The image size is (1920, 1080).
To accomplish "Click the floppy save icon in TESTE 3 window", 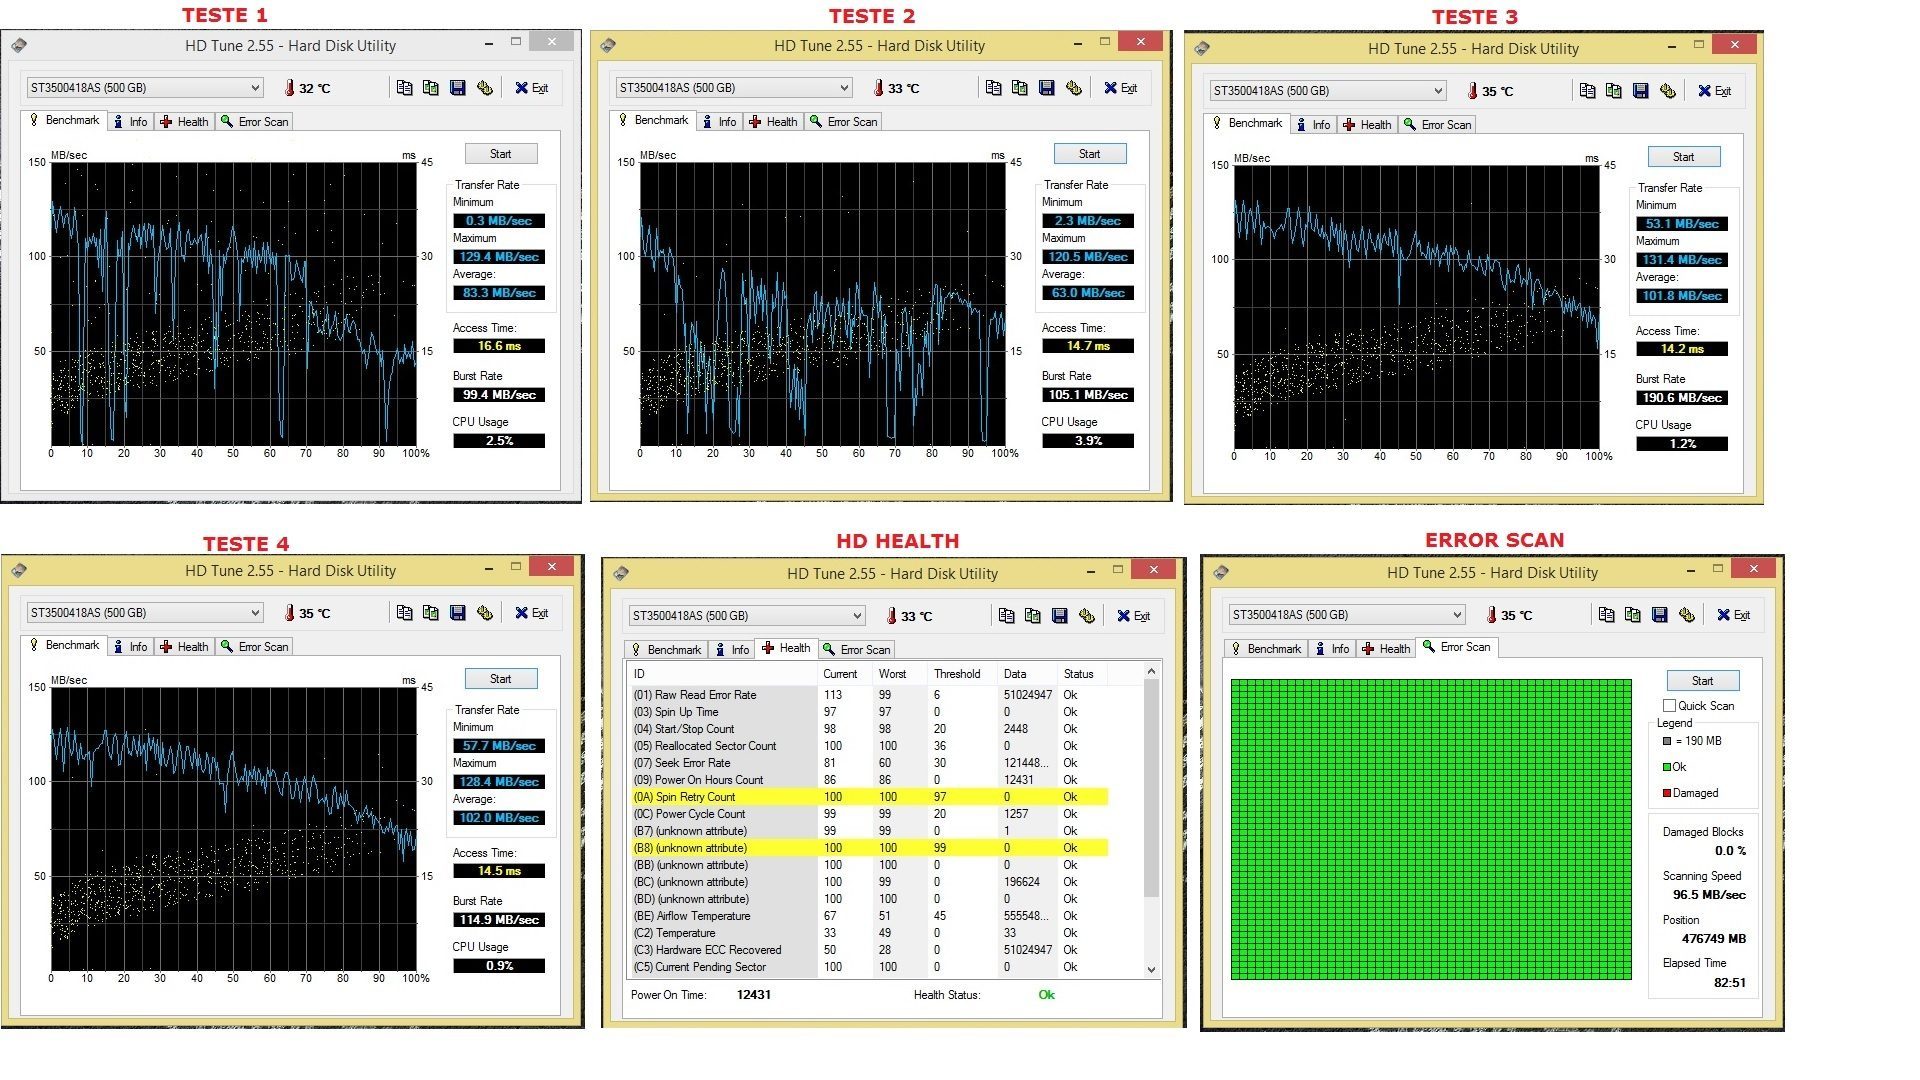I will click(x=1641, y=91).
